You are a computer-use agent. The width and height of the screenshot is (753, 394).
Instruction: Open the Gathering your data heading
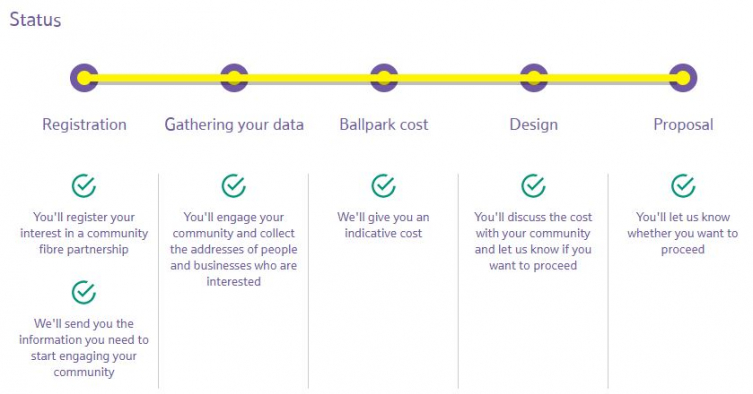tap(234, 125)
